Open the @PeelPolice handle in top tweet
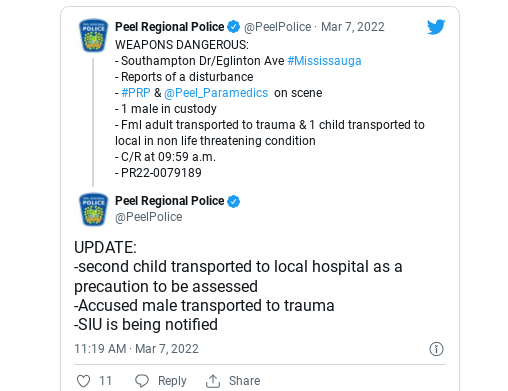Viewport: 508px width, 391px height. point(278,27)
